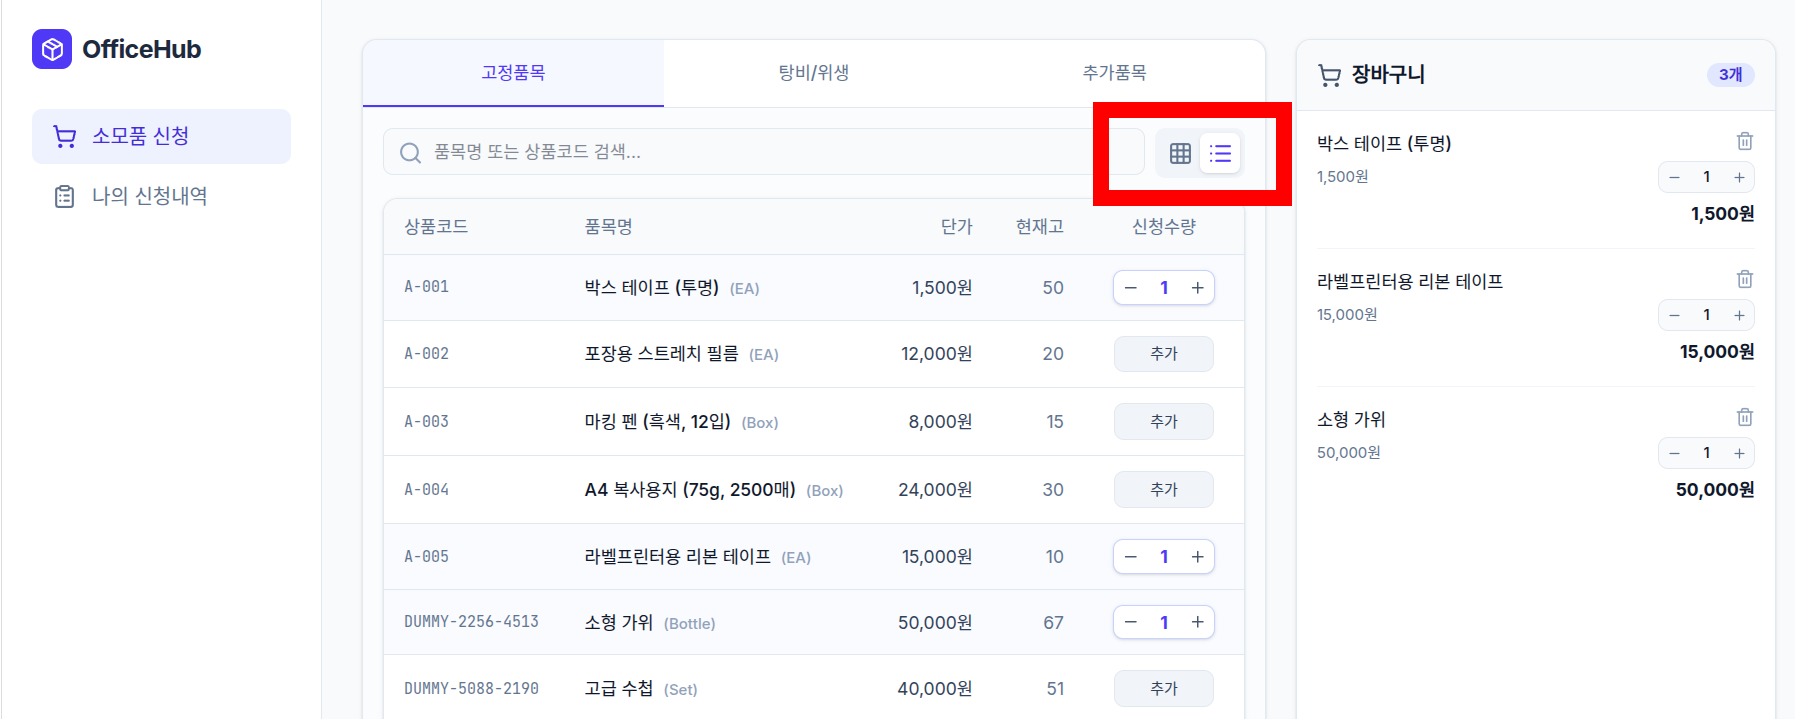
Task: Click minus for 박스 테이프 in cart
Action: [1674, 177]
